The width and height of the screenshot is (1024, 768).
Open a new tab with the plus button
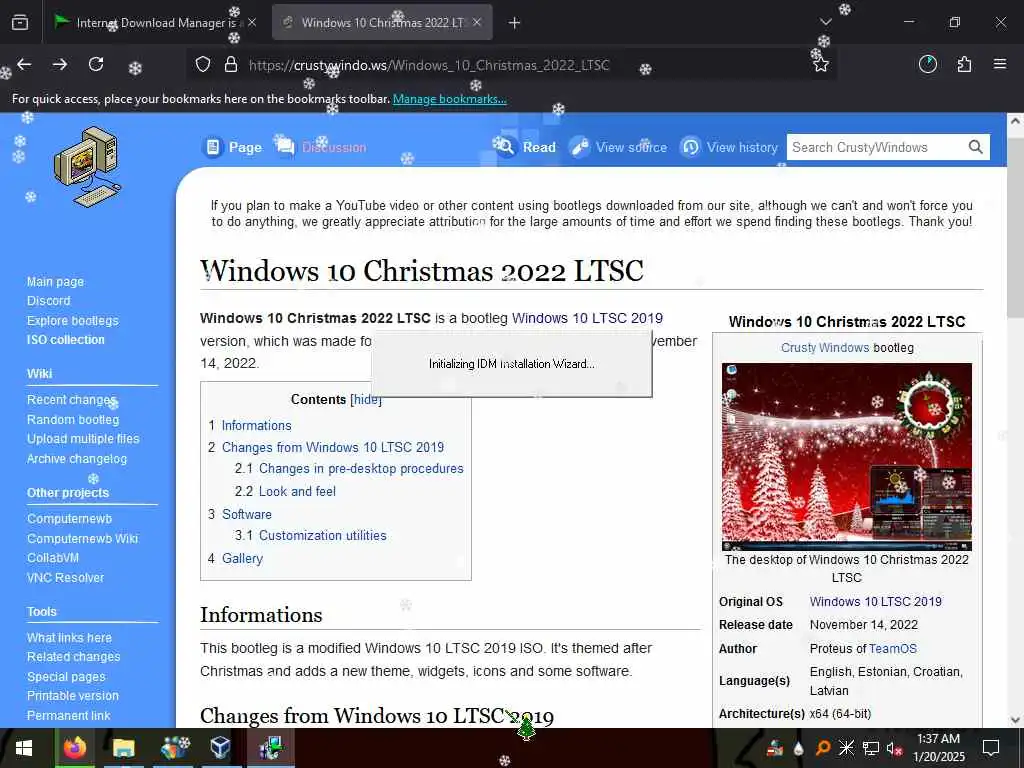click(515, 23)
